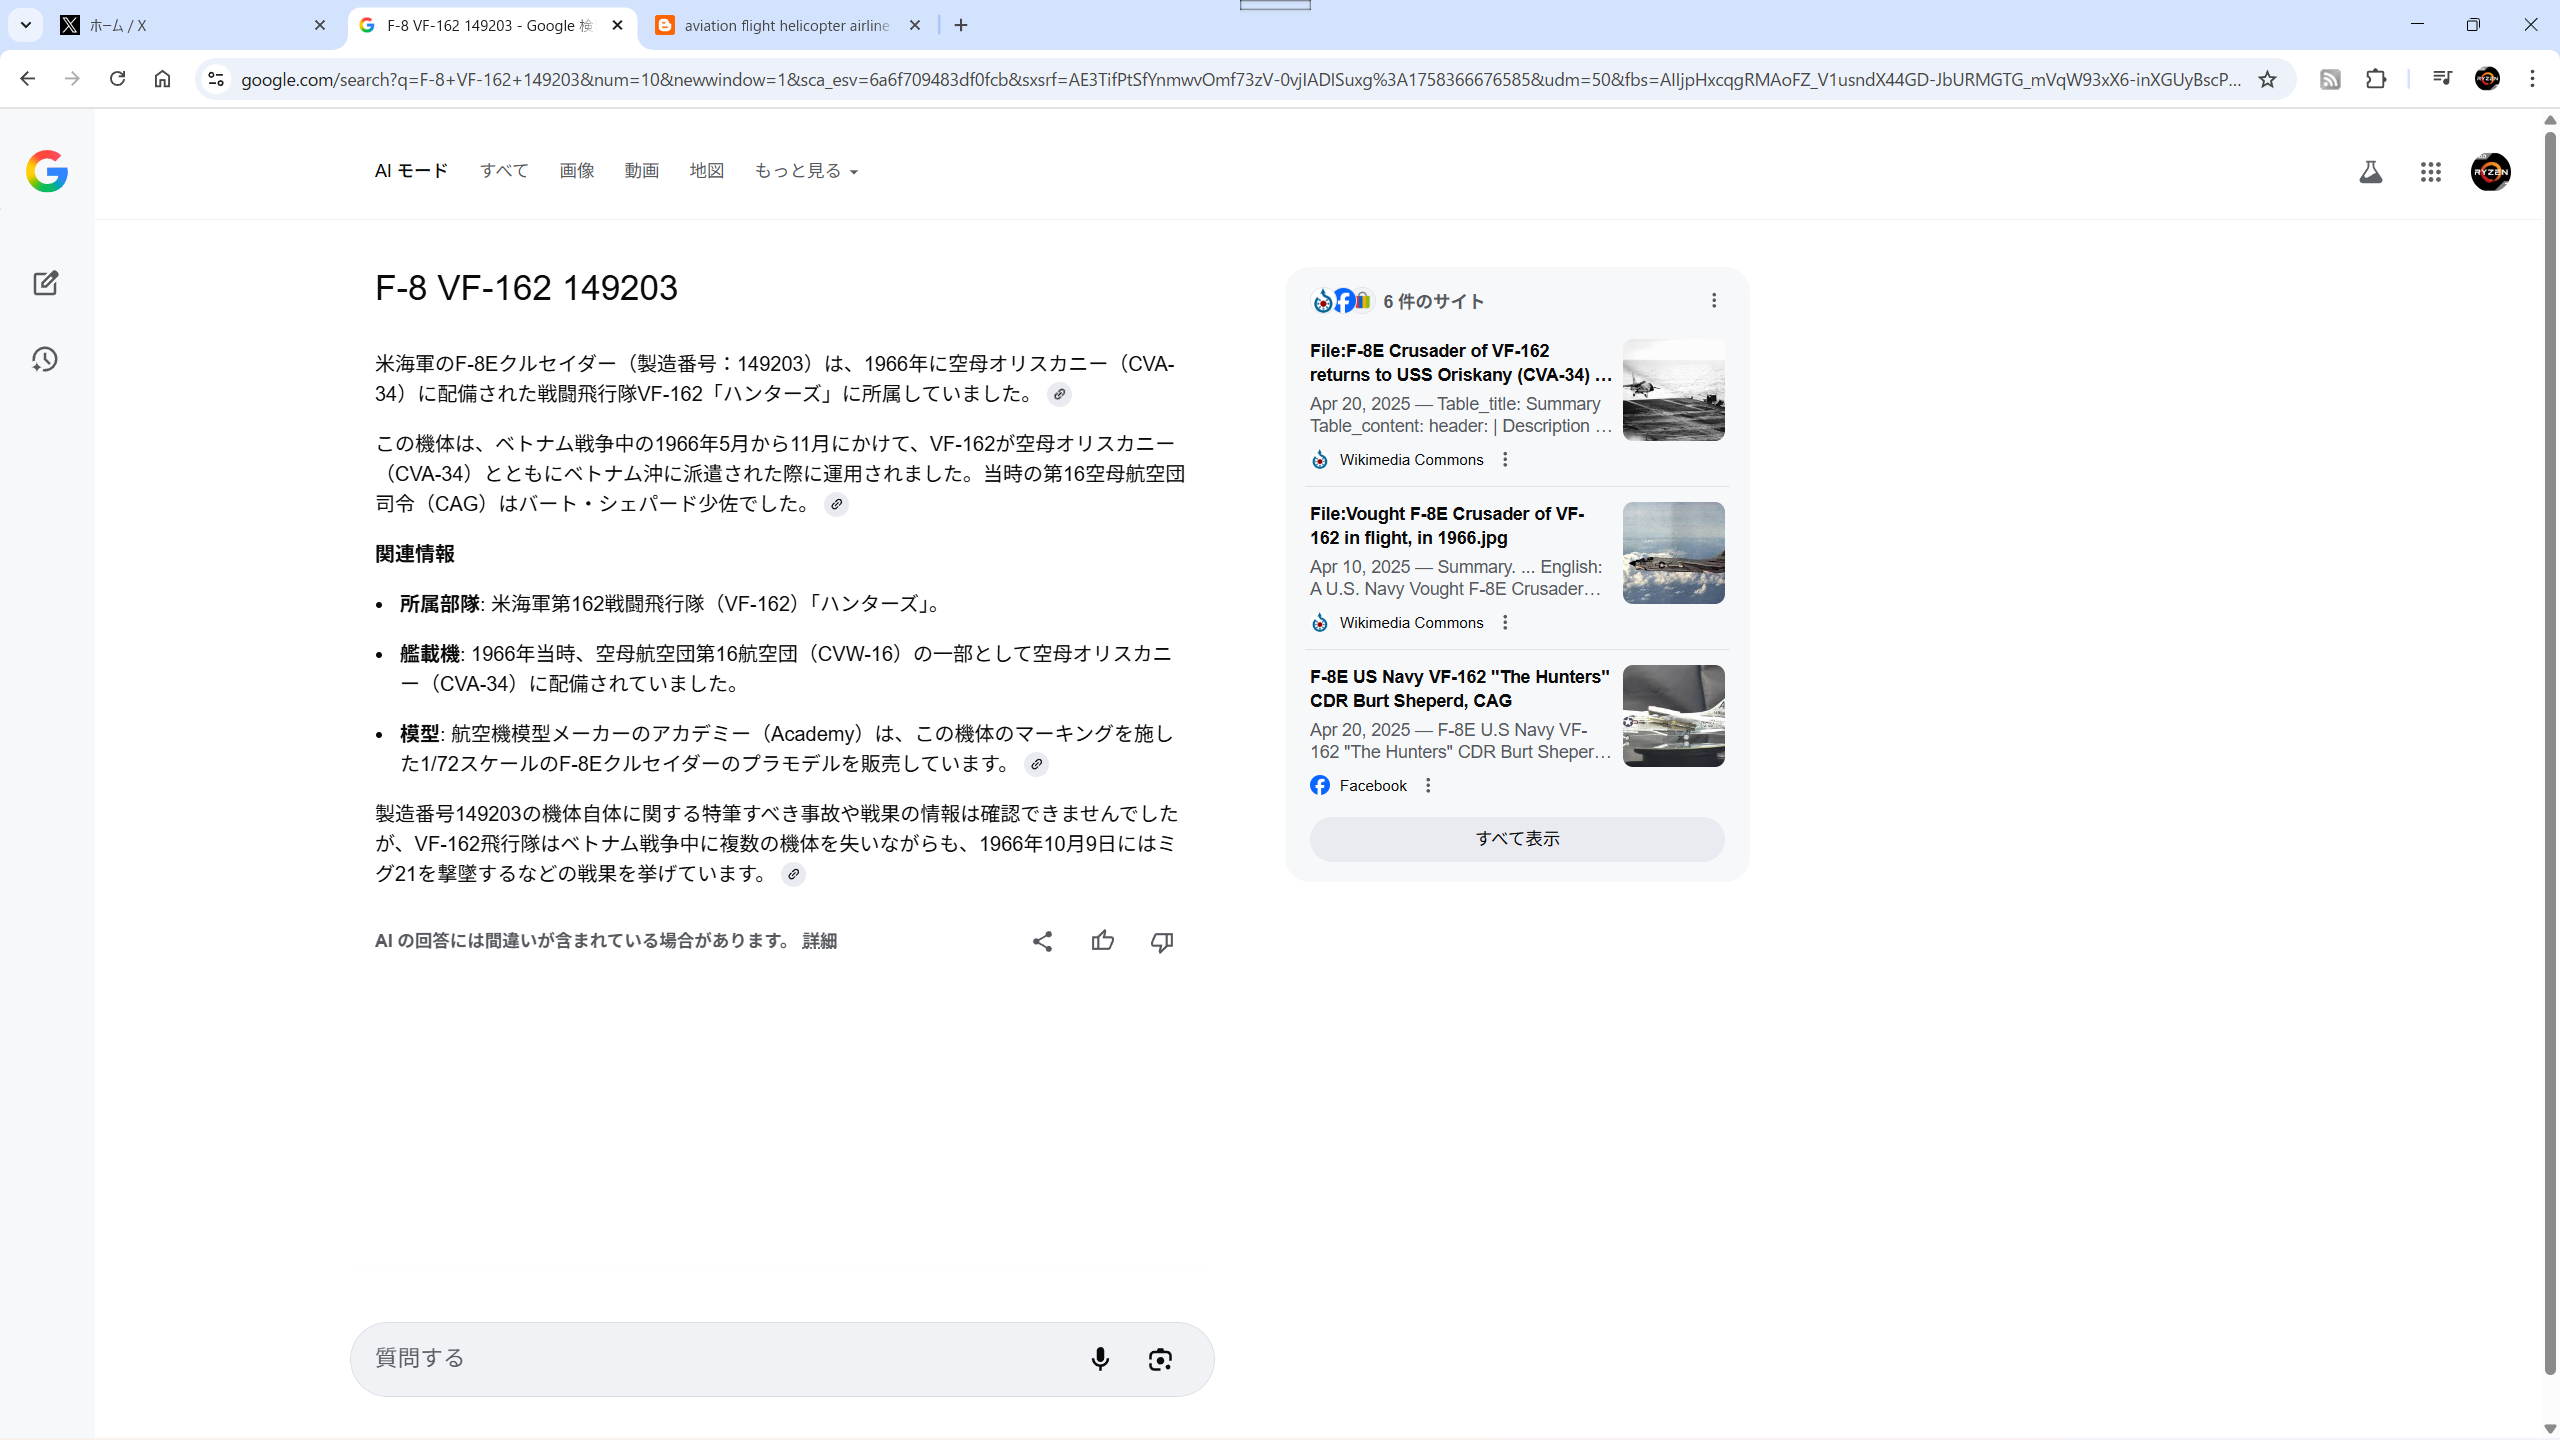
Task: Click the thumbs up feedback icon
Action: [1102, 941]
